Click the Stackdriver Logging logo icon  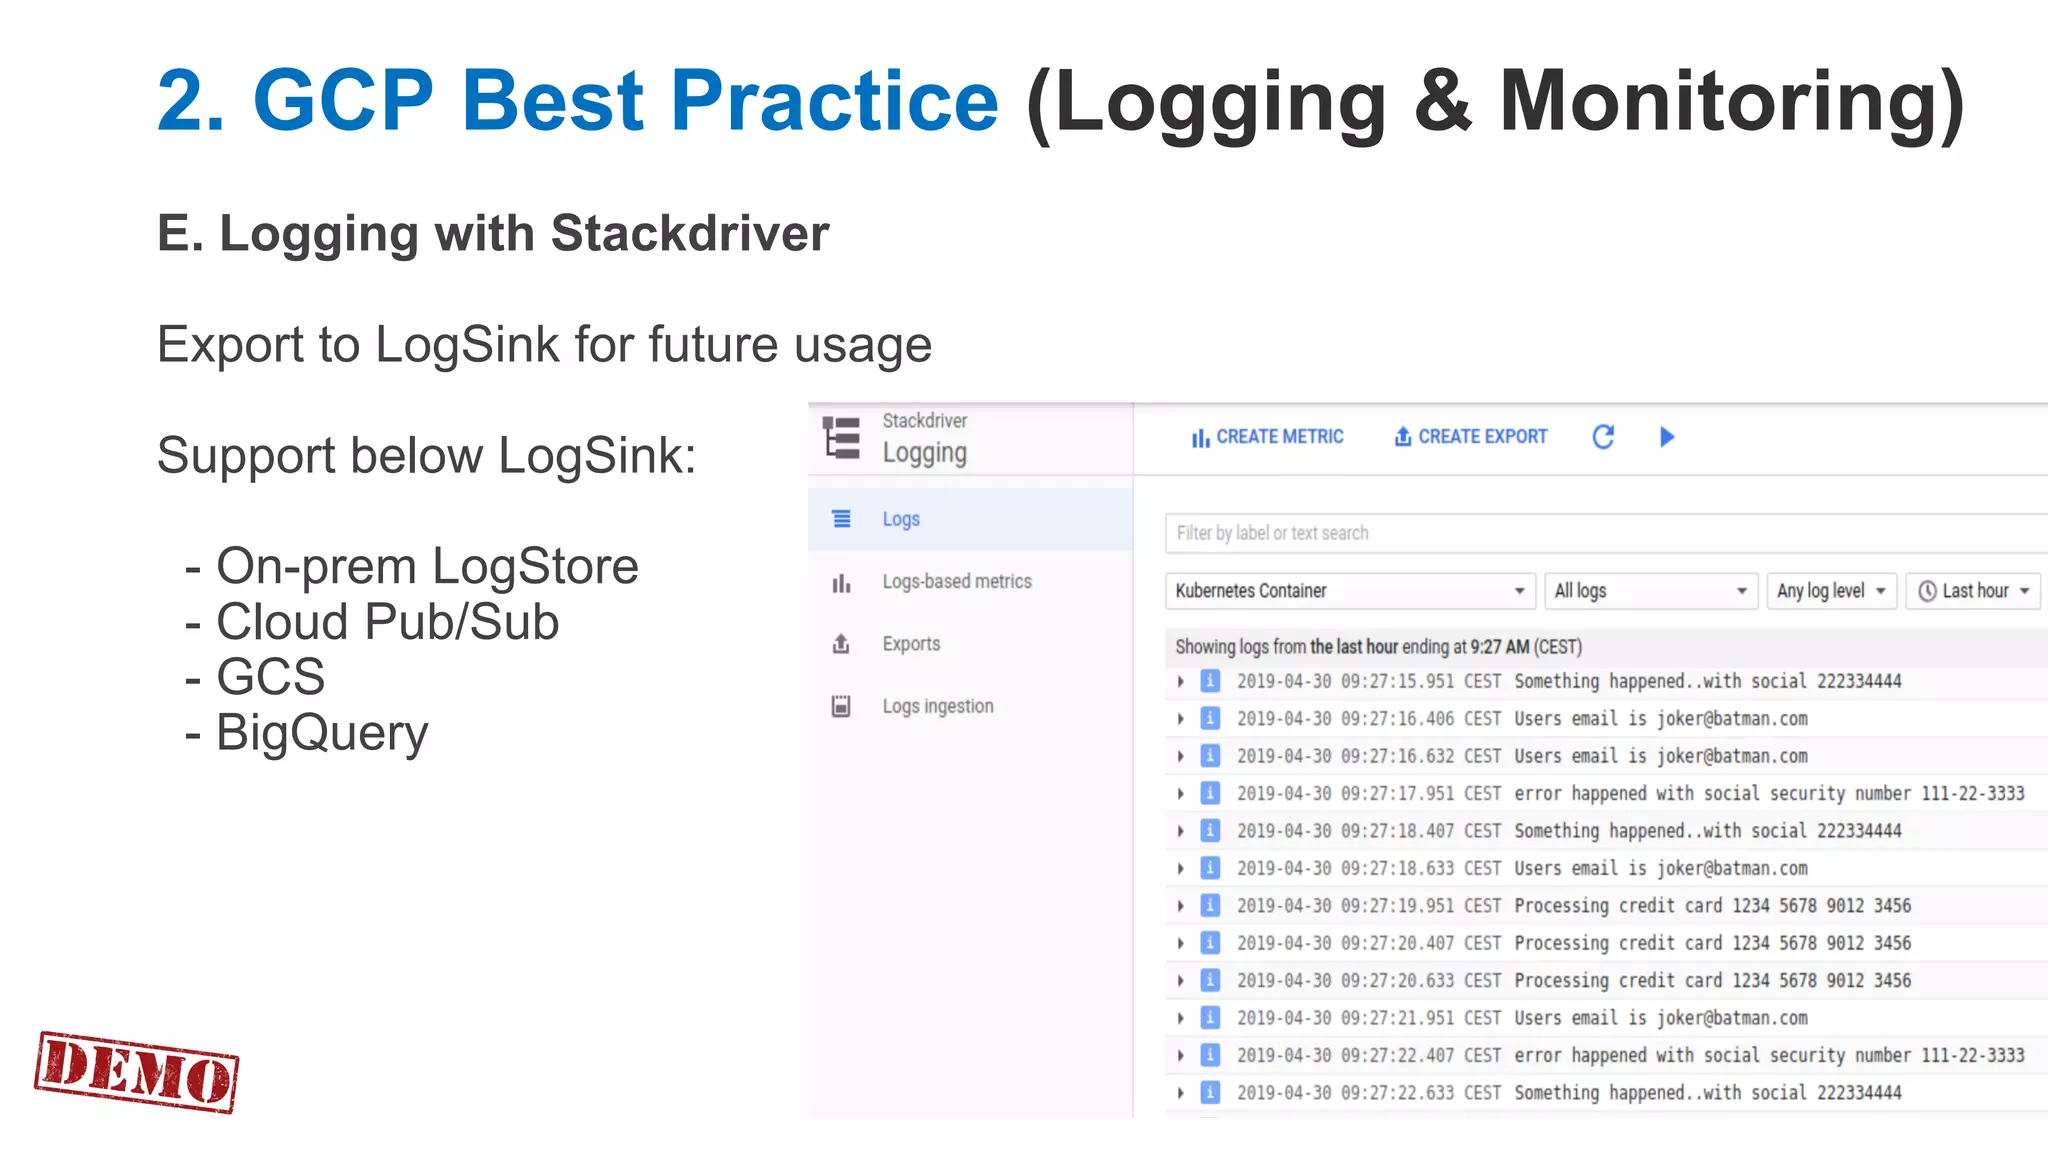pyautogui.click(x=842, y=438)
